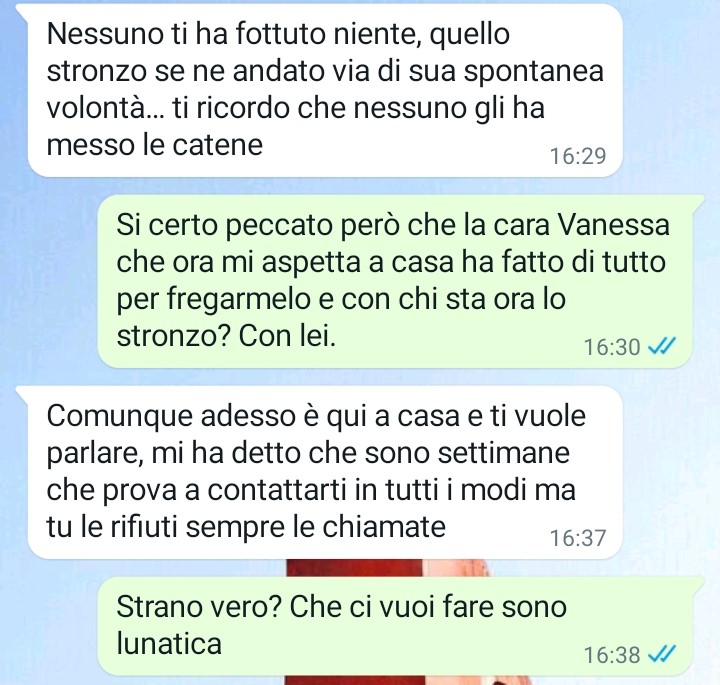Tap the 16:37 timestamp
The height and width of the screenshot is (685, 720).
coord(578,538)
